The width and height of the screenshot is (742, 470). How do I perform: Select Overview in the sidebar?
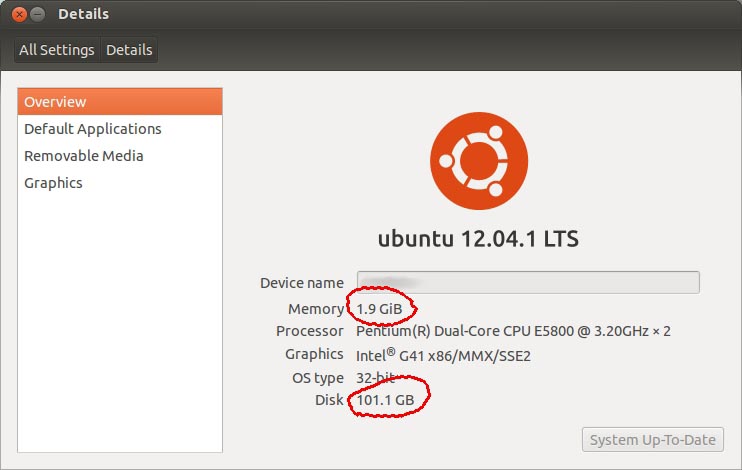[x=120, y=102]
